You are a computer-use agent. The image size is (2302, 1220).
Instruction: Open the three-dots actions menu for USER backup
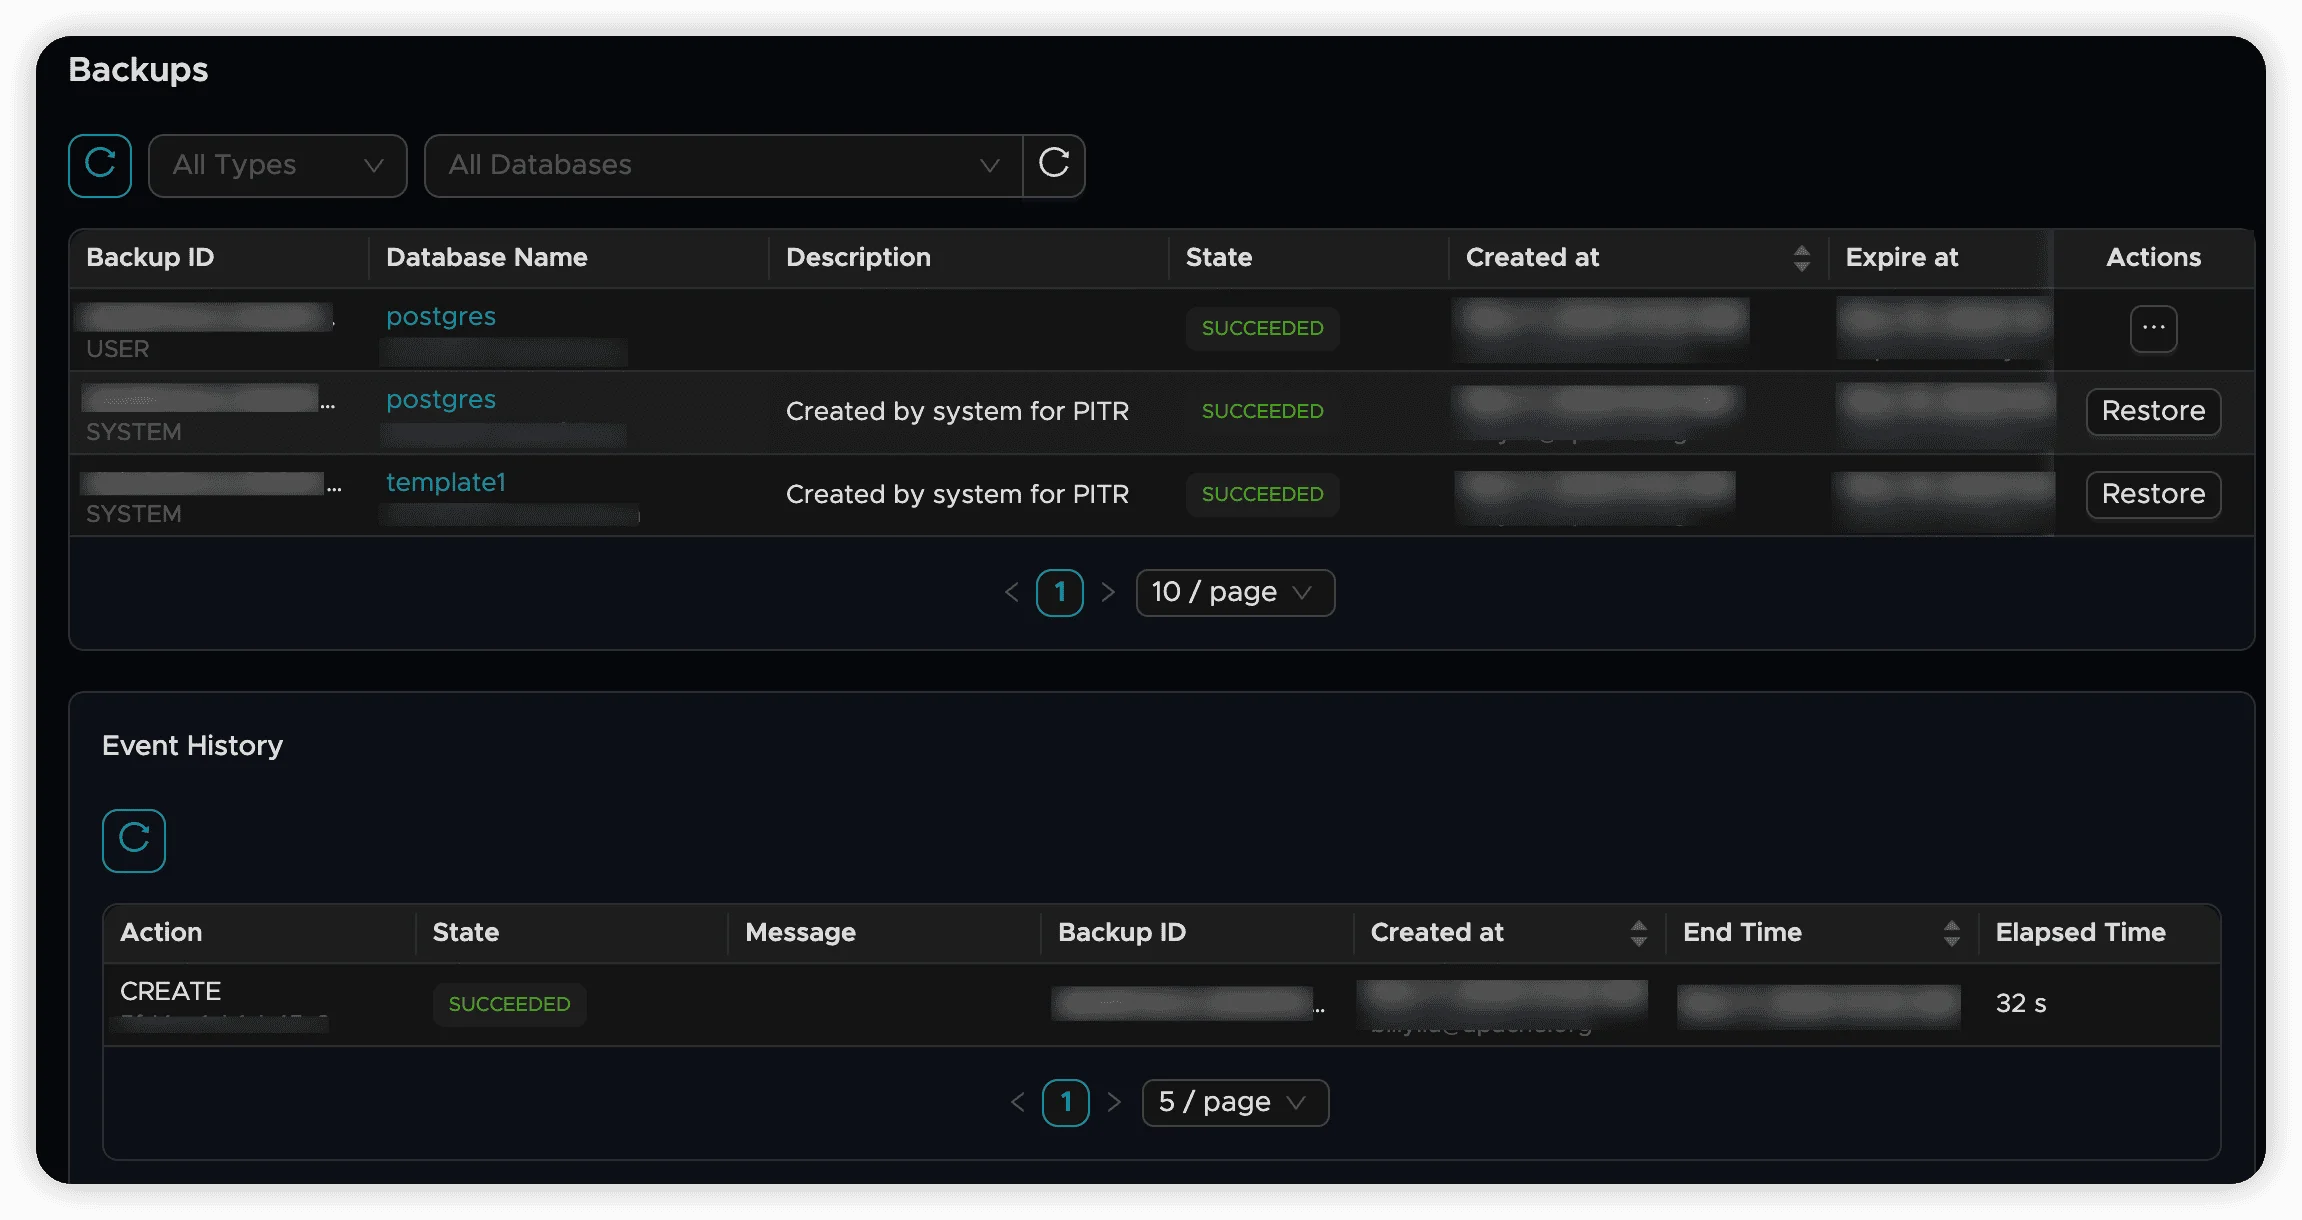click(x=2153, y=329)
